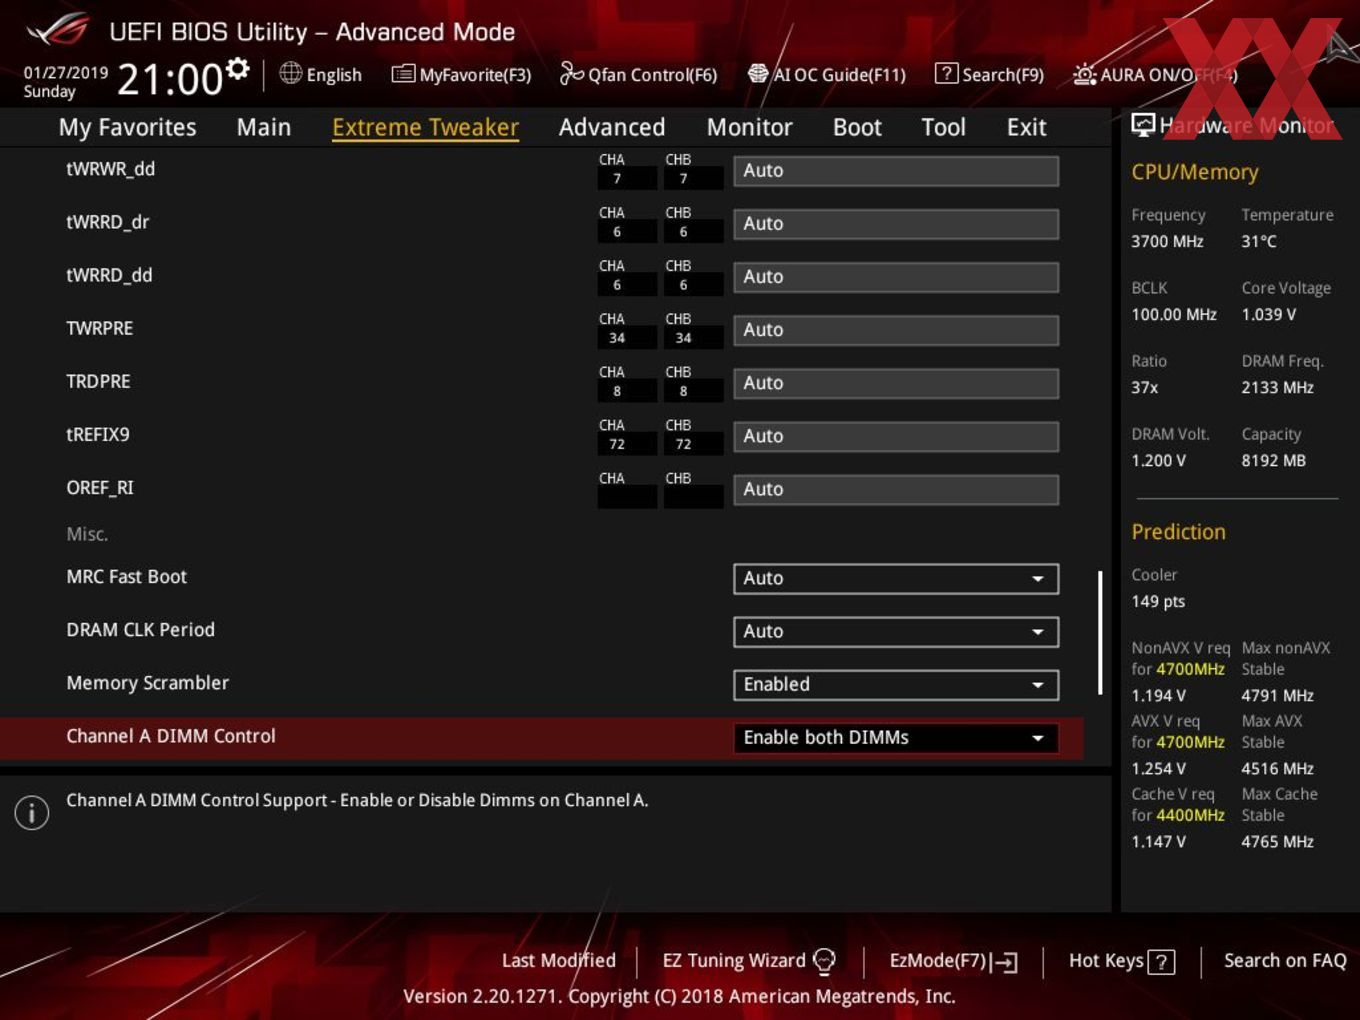Image resolution: width=1360 pixels, height=1020 pixels.
Task: Click the Hardware Monitor screen icon
Action: [x=1143, y=124]
